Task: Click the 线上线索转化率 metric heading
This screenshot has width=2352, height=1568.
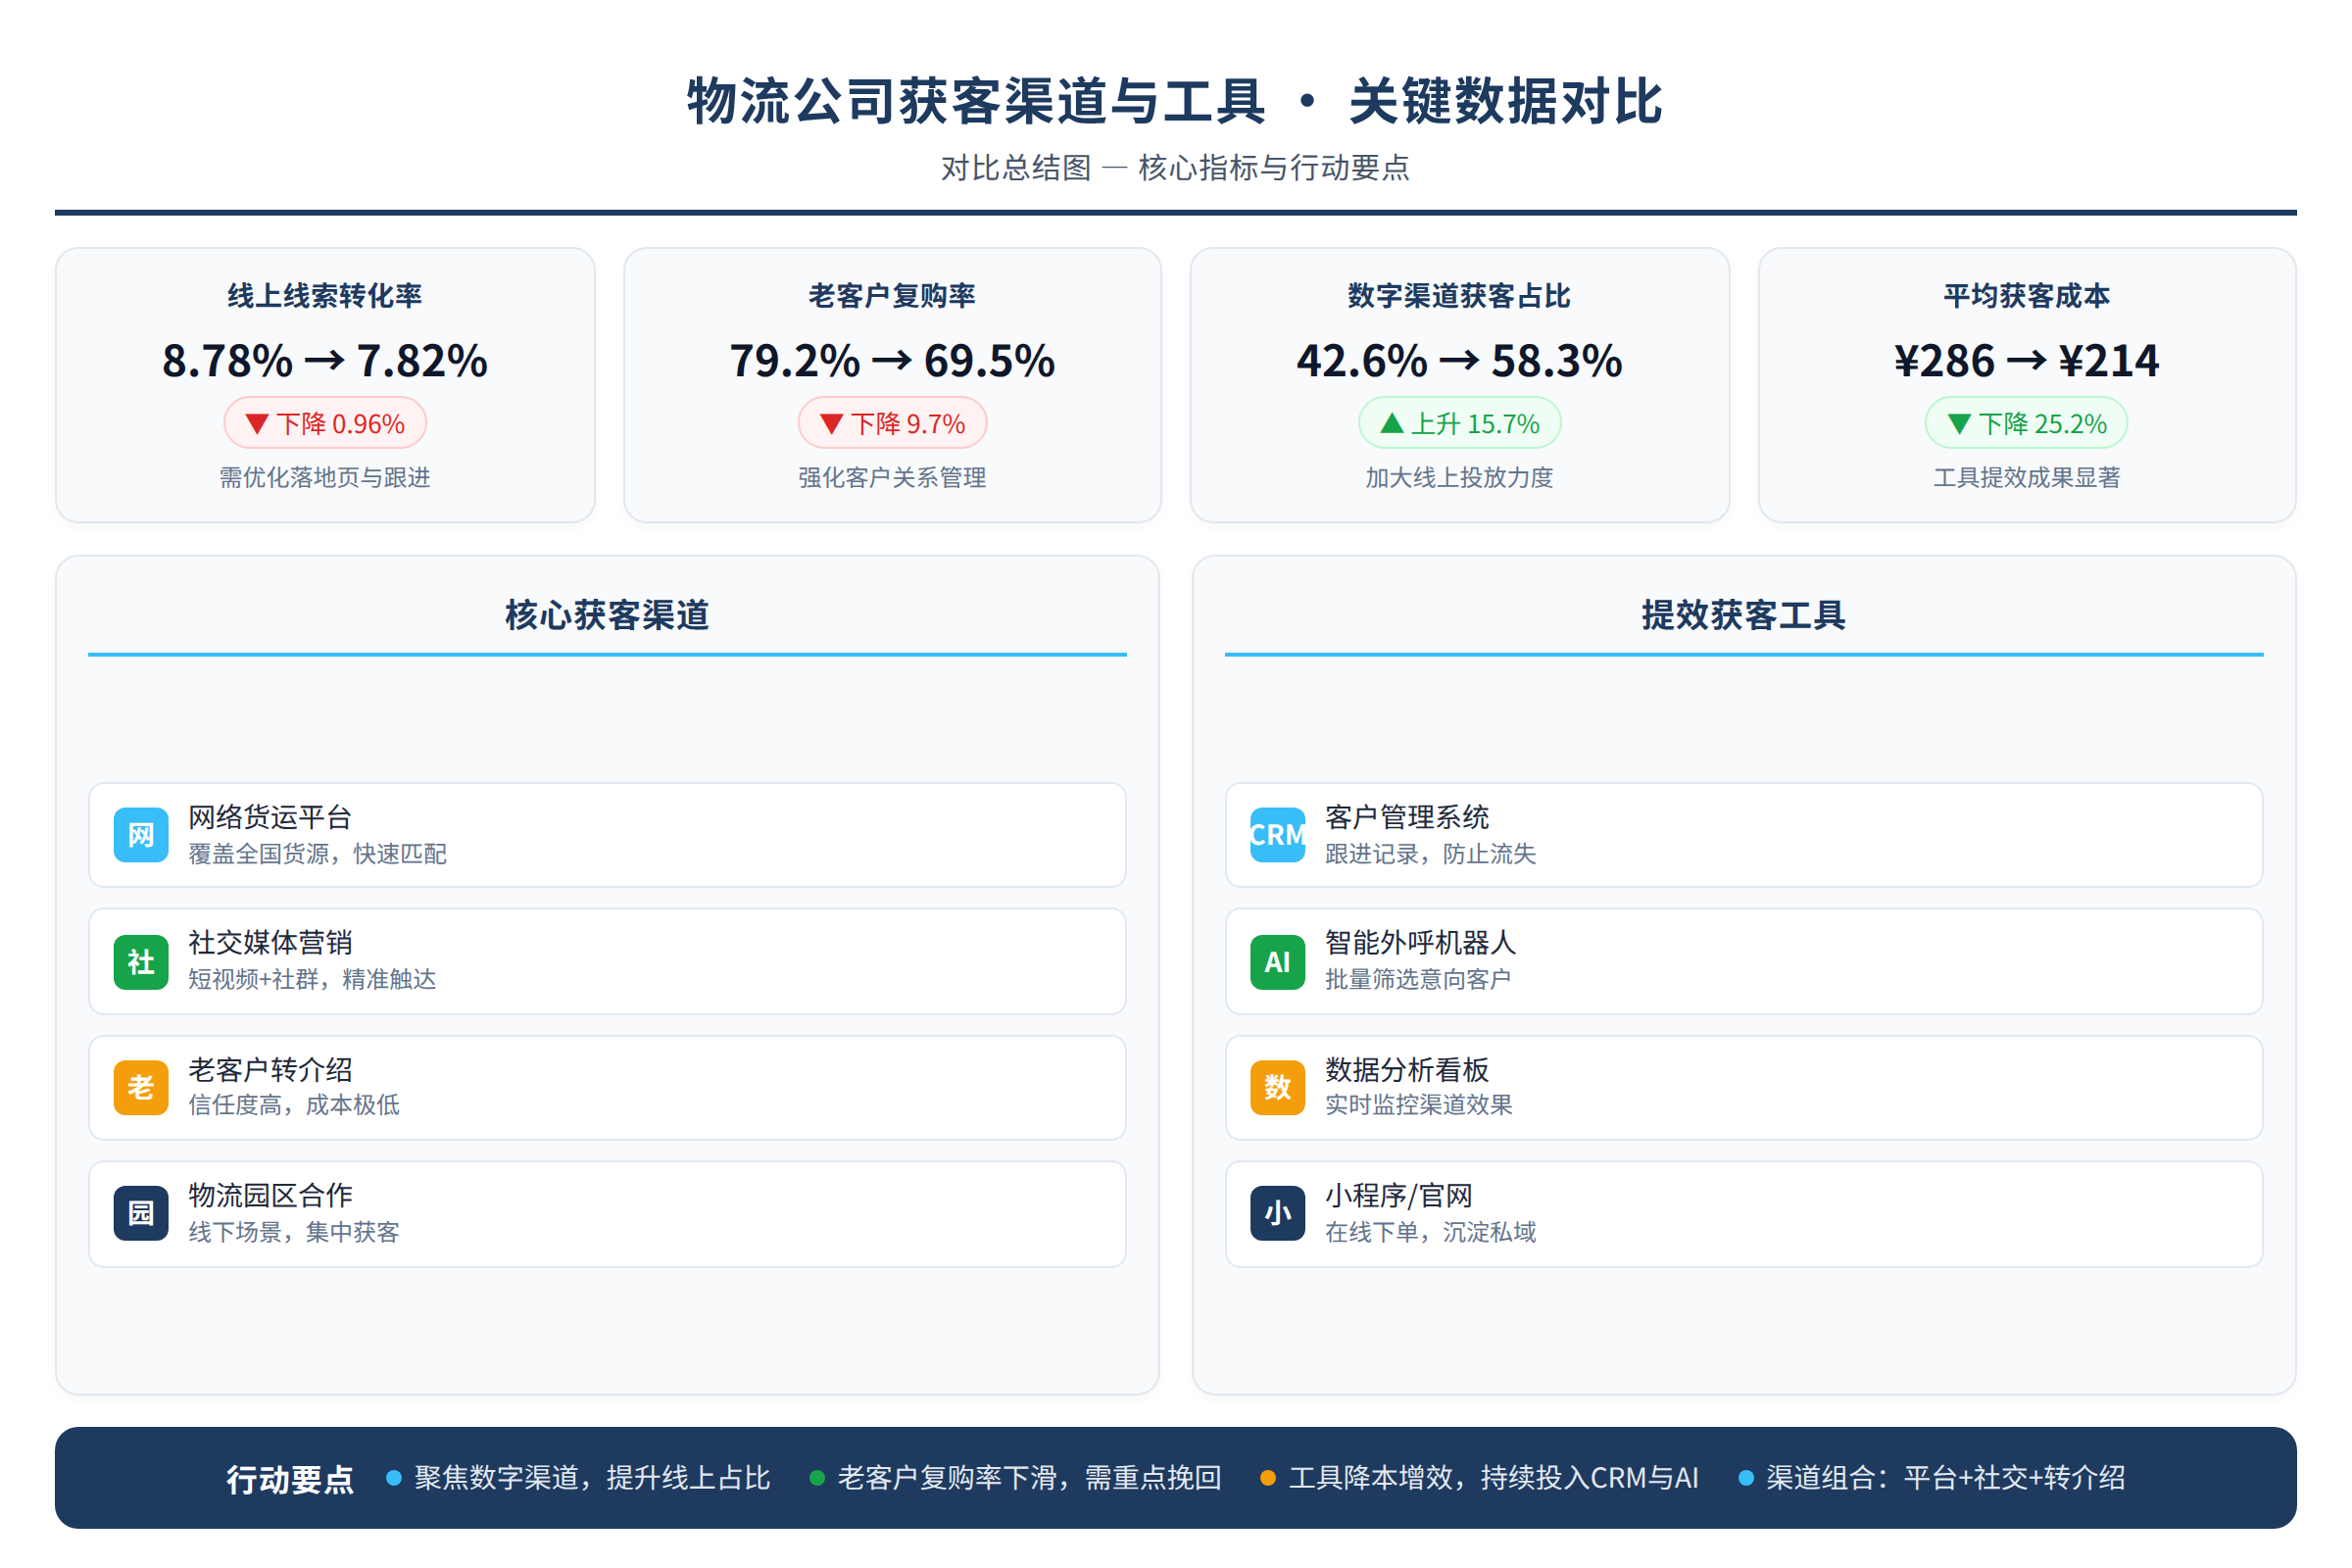Action: 325,296
